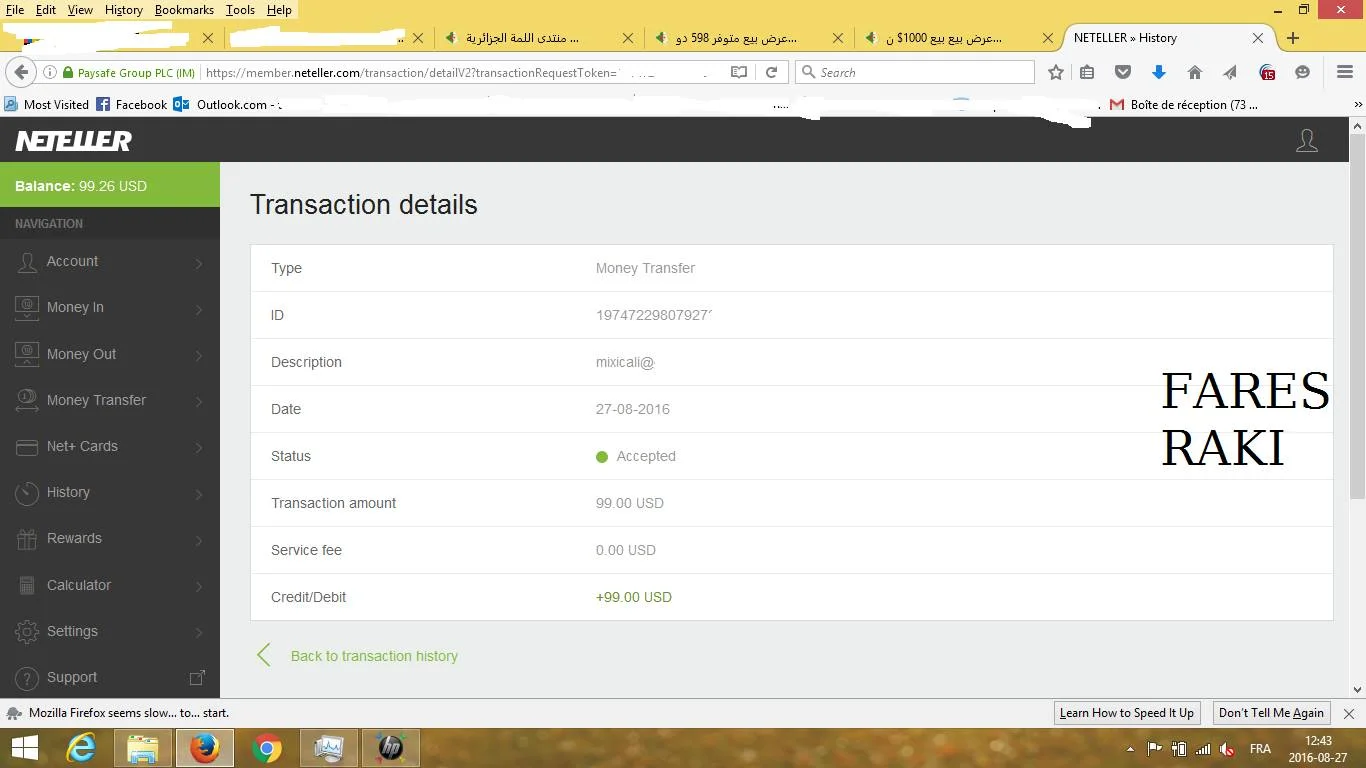This screenshot has width=1366, height=768.
Task: Click the Pocket save icon
Action: pyautogui.click(x=1123, y=72)
